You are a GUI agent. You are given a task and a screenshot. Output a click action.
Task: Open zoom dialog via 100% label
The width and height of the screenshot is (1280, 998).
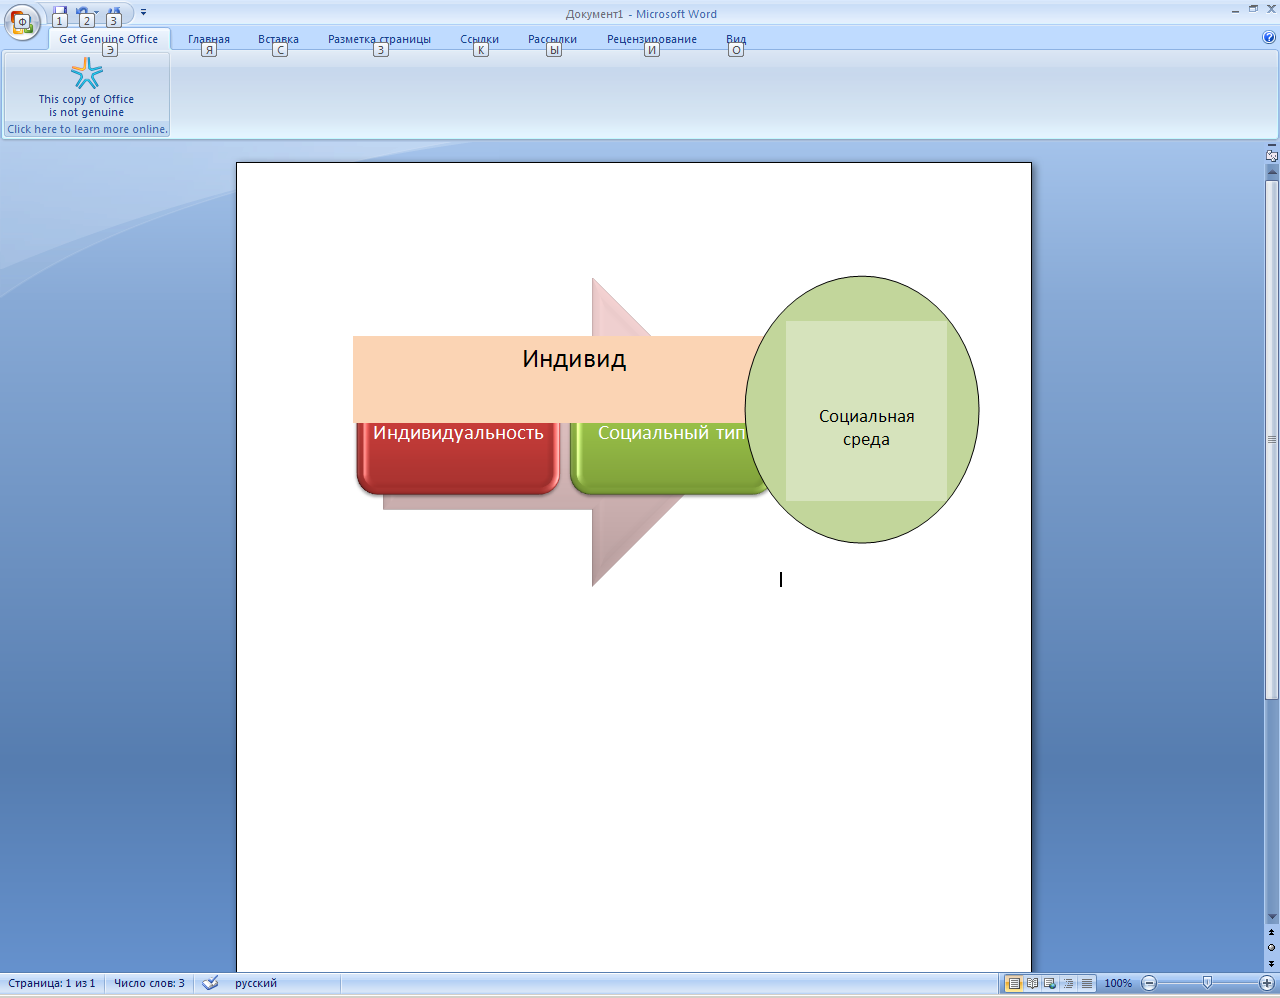[1118, 983]
